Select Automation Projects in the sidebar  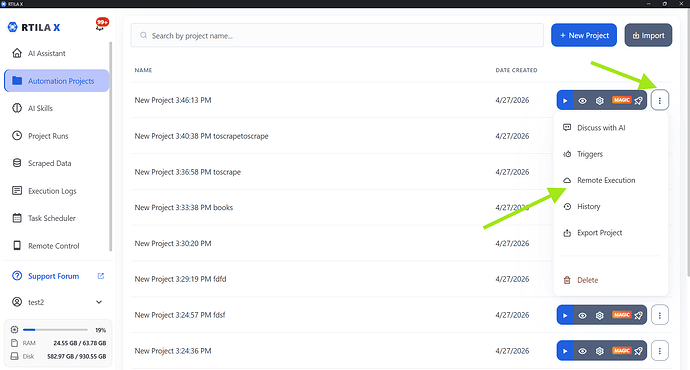(56, 81)
